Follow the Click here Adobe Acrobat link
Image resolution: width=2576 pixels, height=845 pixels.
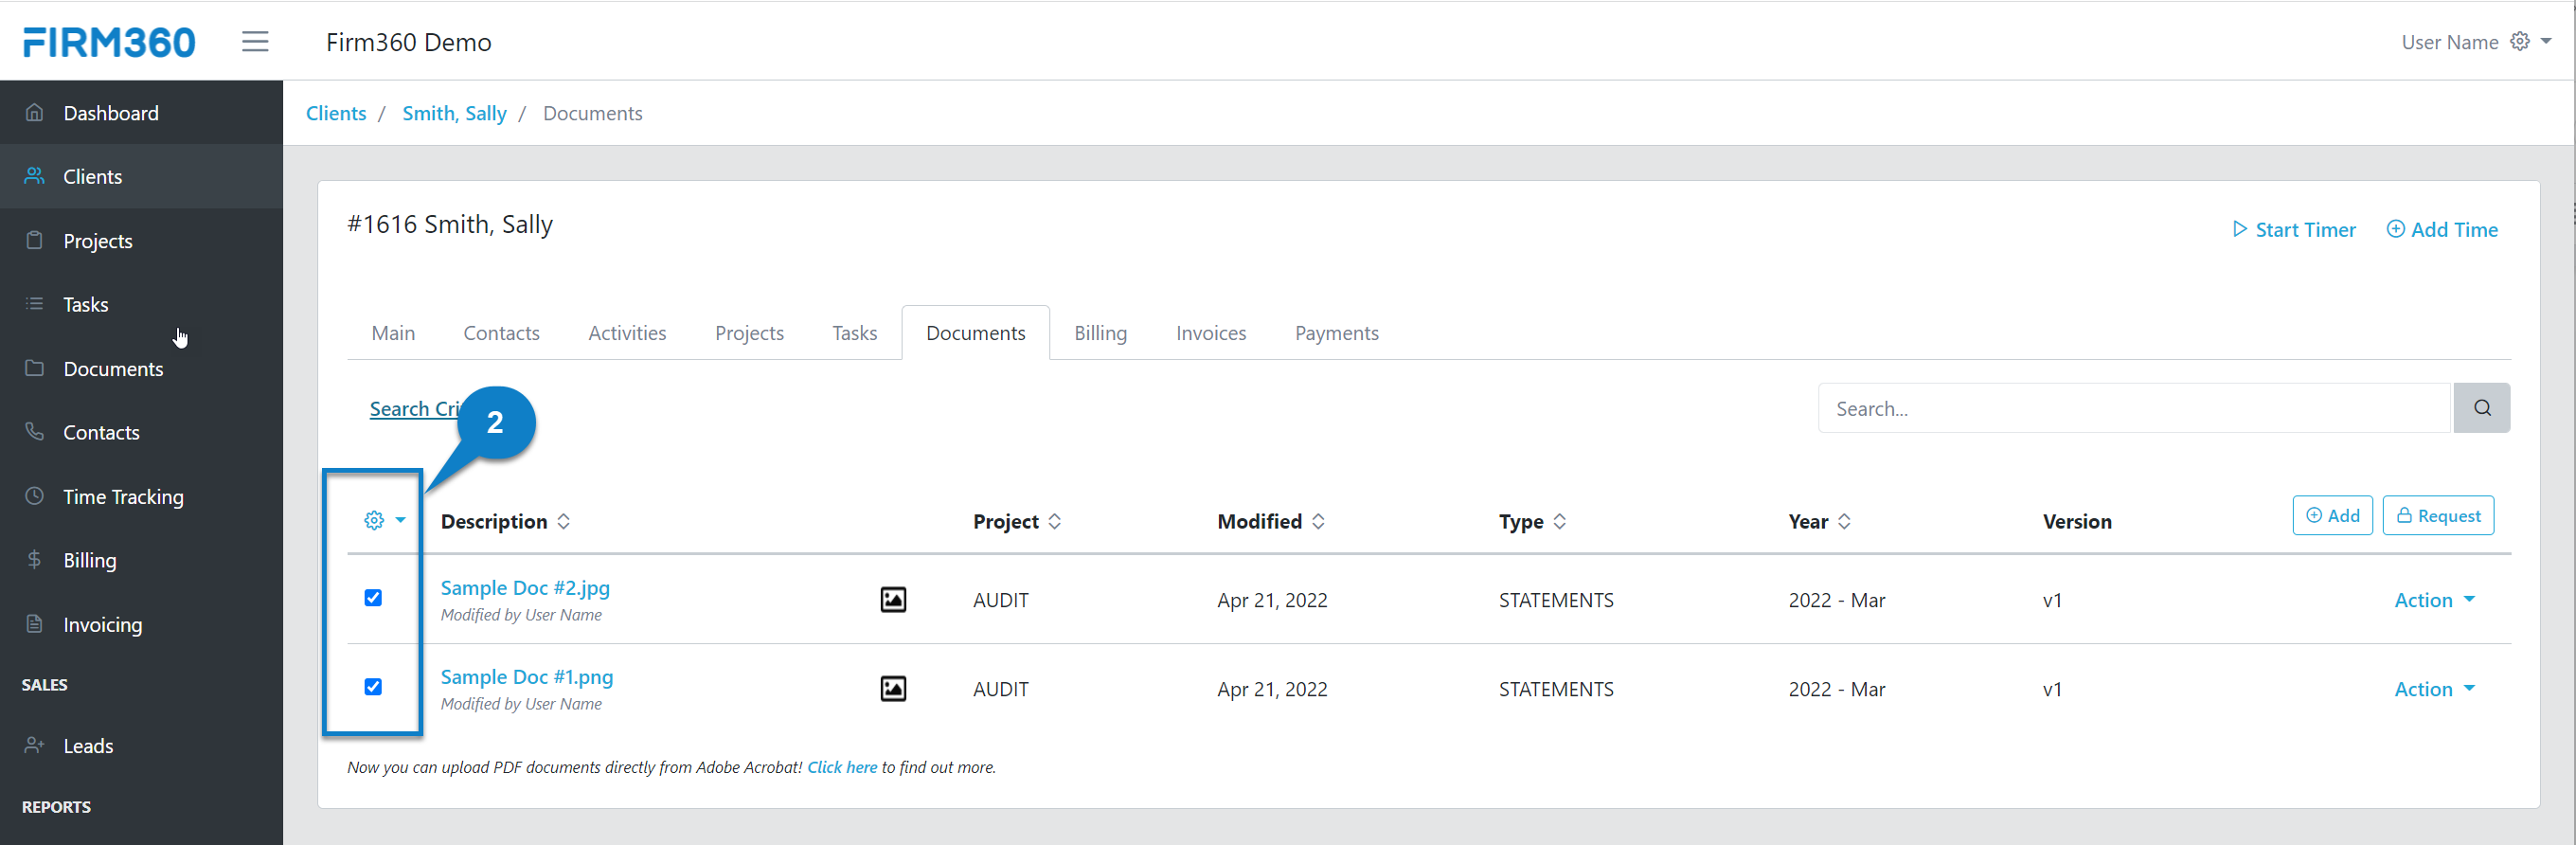click(x=842, y=767)
